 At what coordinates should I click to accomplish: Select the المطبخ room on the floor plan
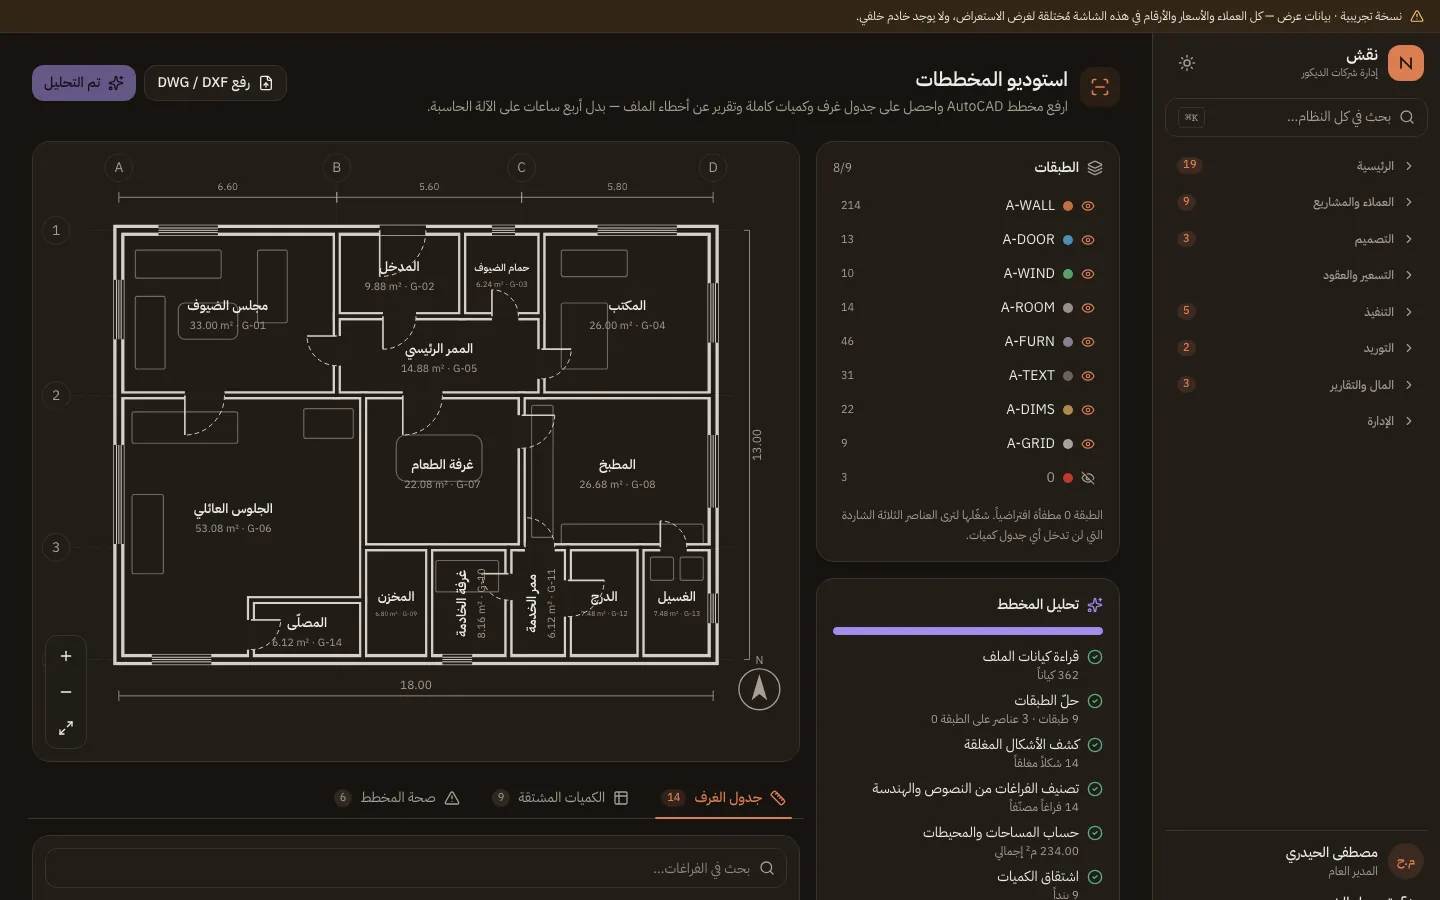617,474
